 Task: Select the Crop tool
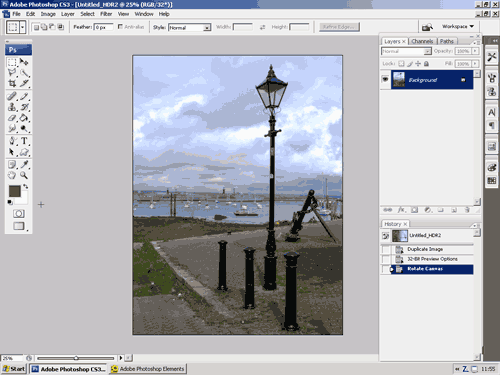(x=12, y=83)
